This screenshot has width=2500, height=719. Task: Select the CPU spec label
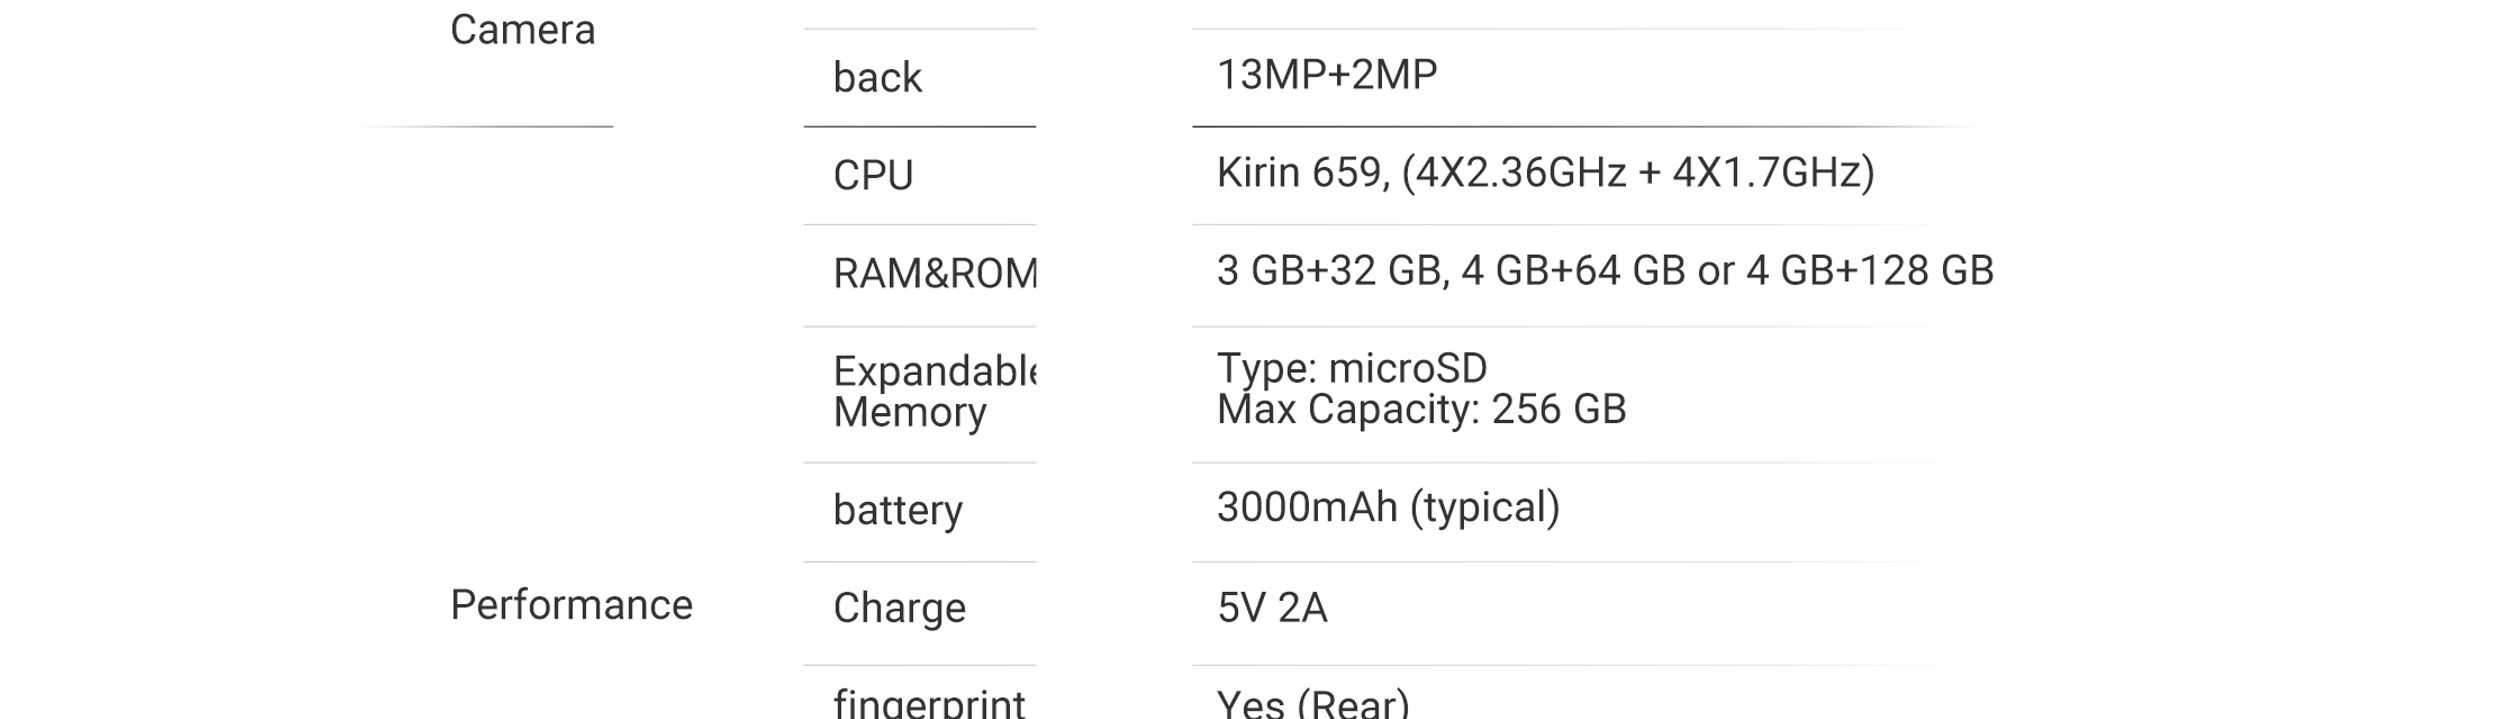pyautogui.click(x=873, y=175)
